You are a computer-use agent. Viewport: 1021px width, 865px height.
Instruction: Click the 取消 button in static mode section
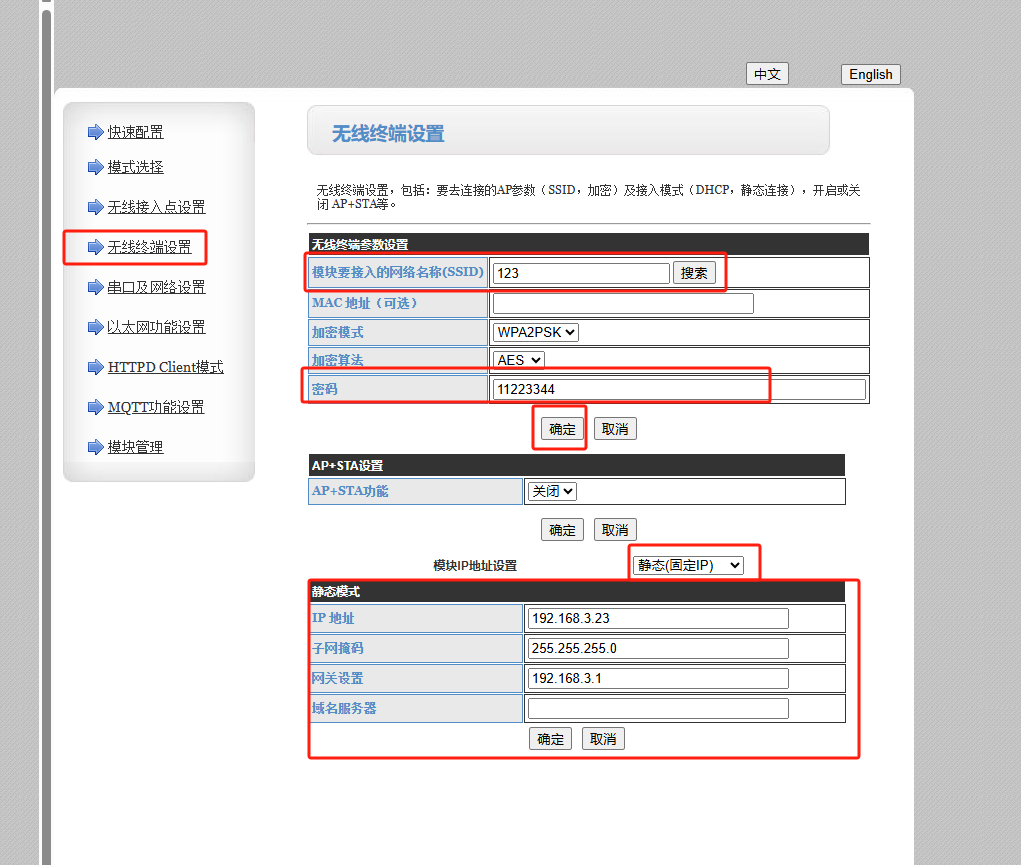click(x=603, y=739)
